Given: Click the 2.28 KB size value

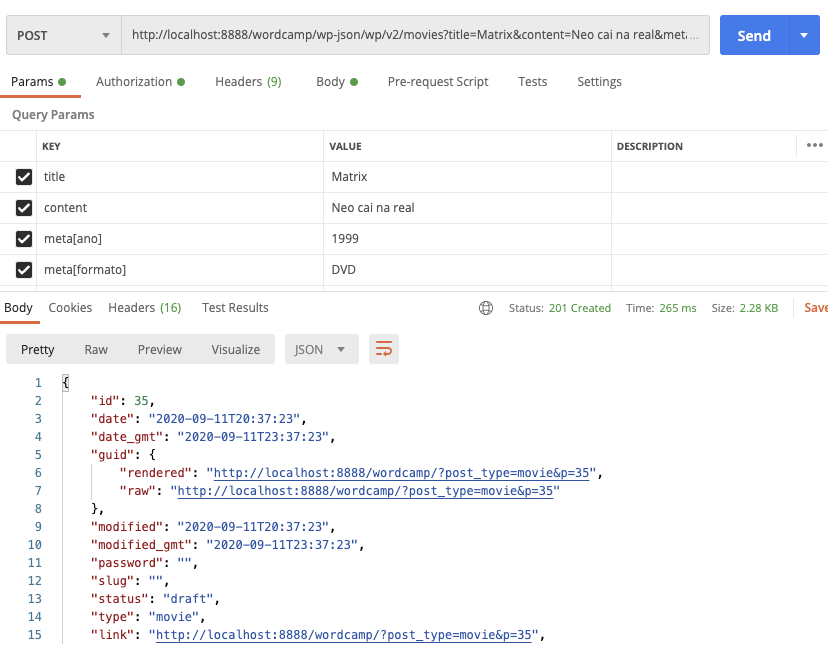Looking at the screenshot, I should click(758, 308).
